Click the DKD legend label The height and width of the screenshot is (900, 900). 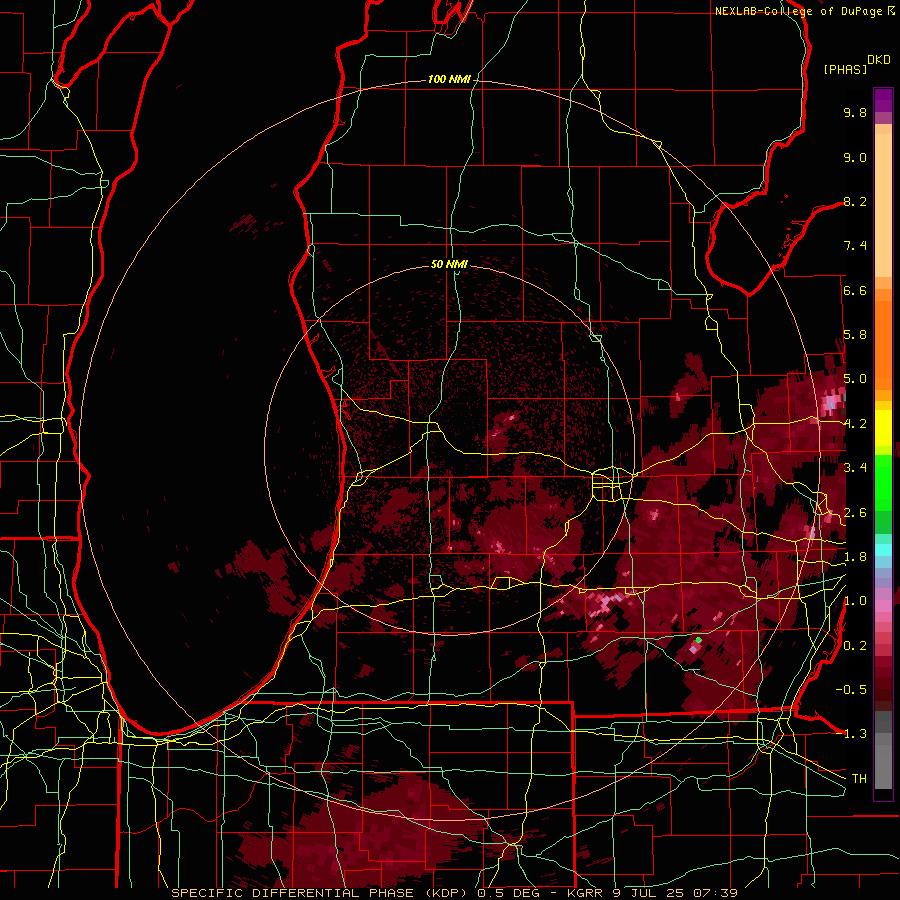[x=879, y=60]
